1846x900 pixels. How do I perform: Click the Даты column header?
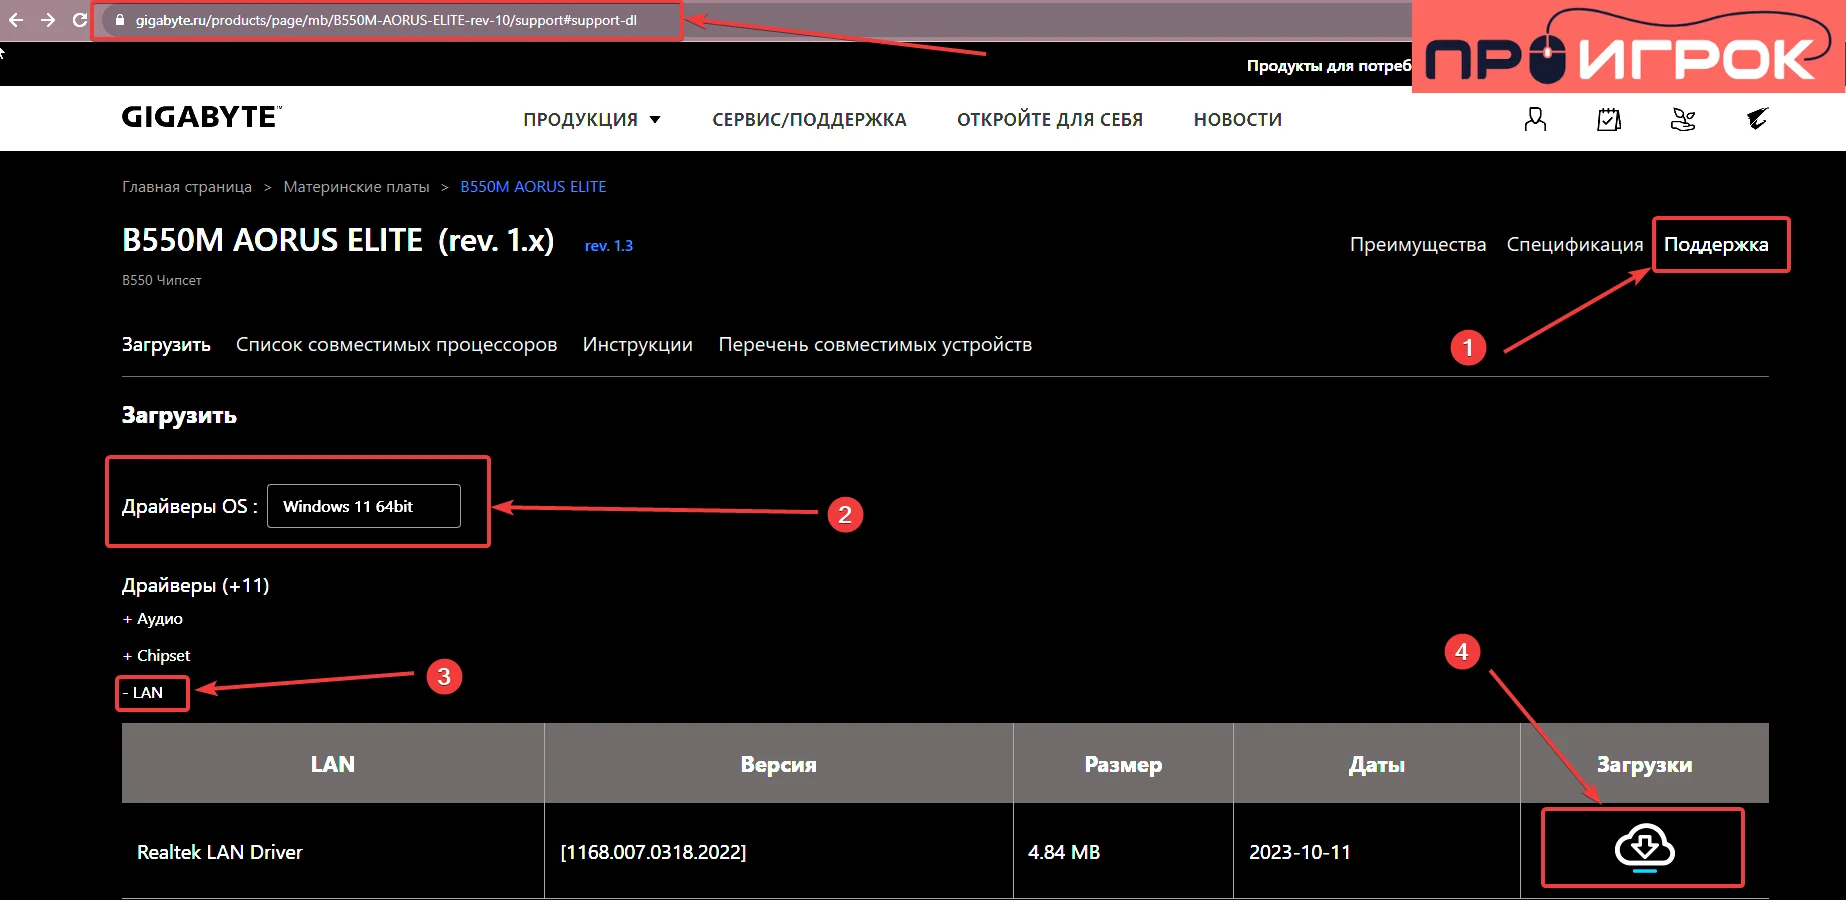tap(1377, 764)
